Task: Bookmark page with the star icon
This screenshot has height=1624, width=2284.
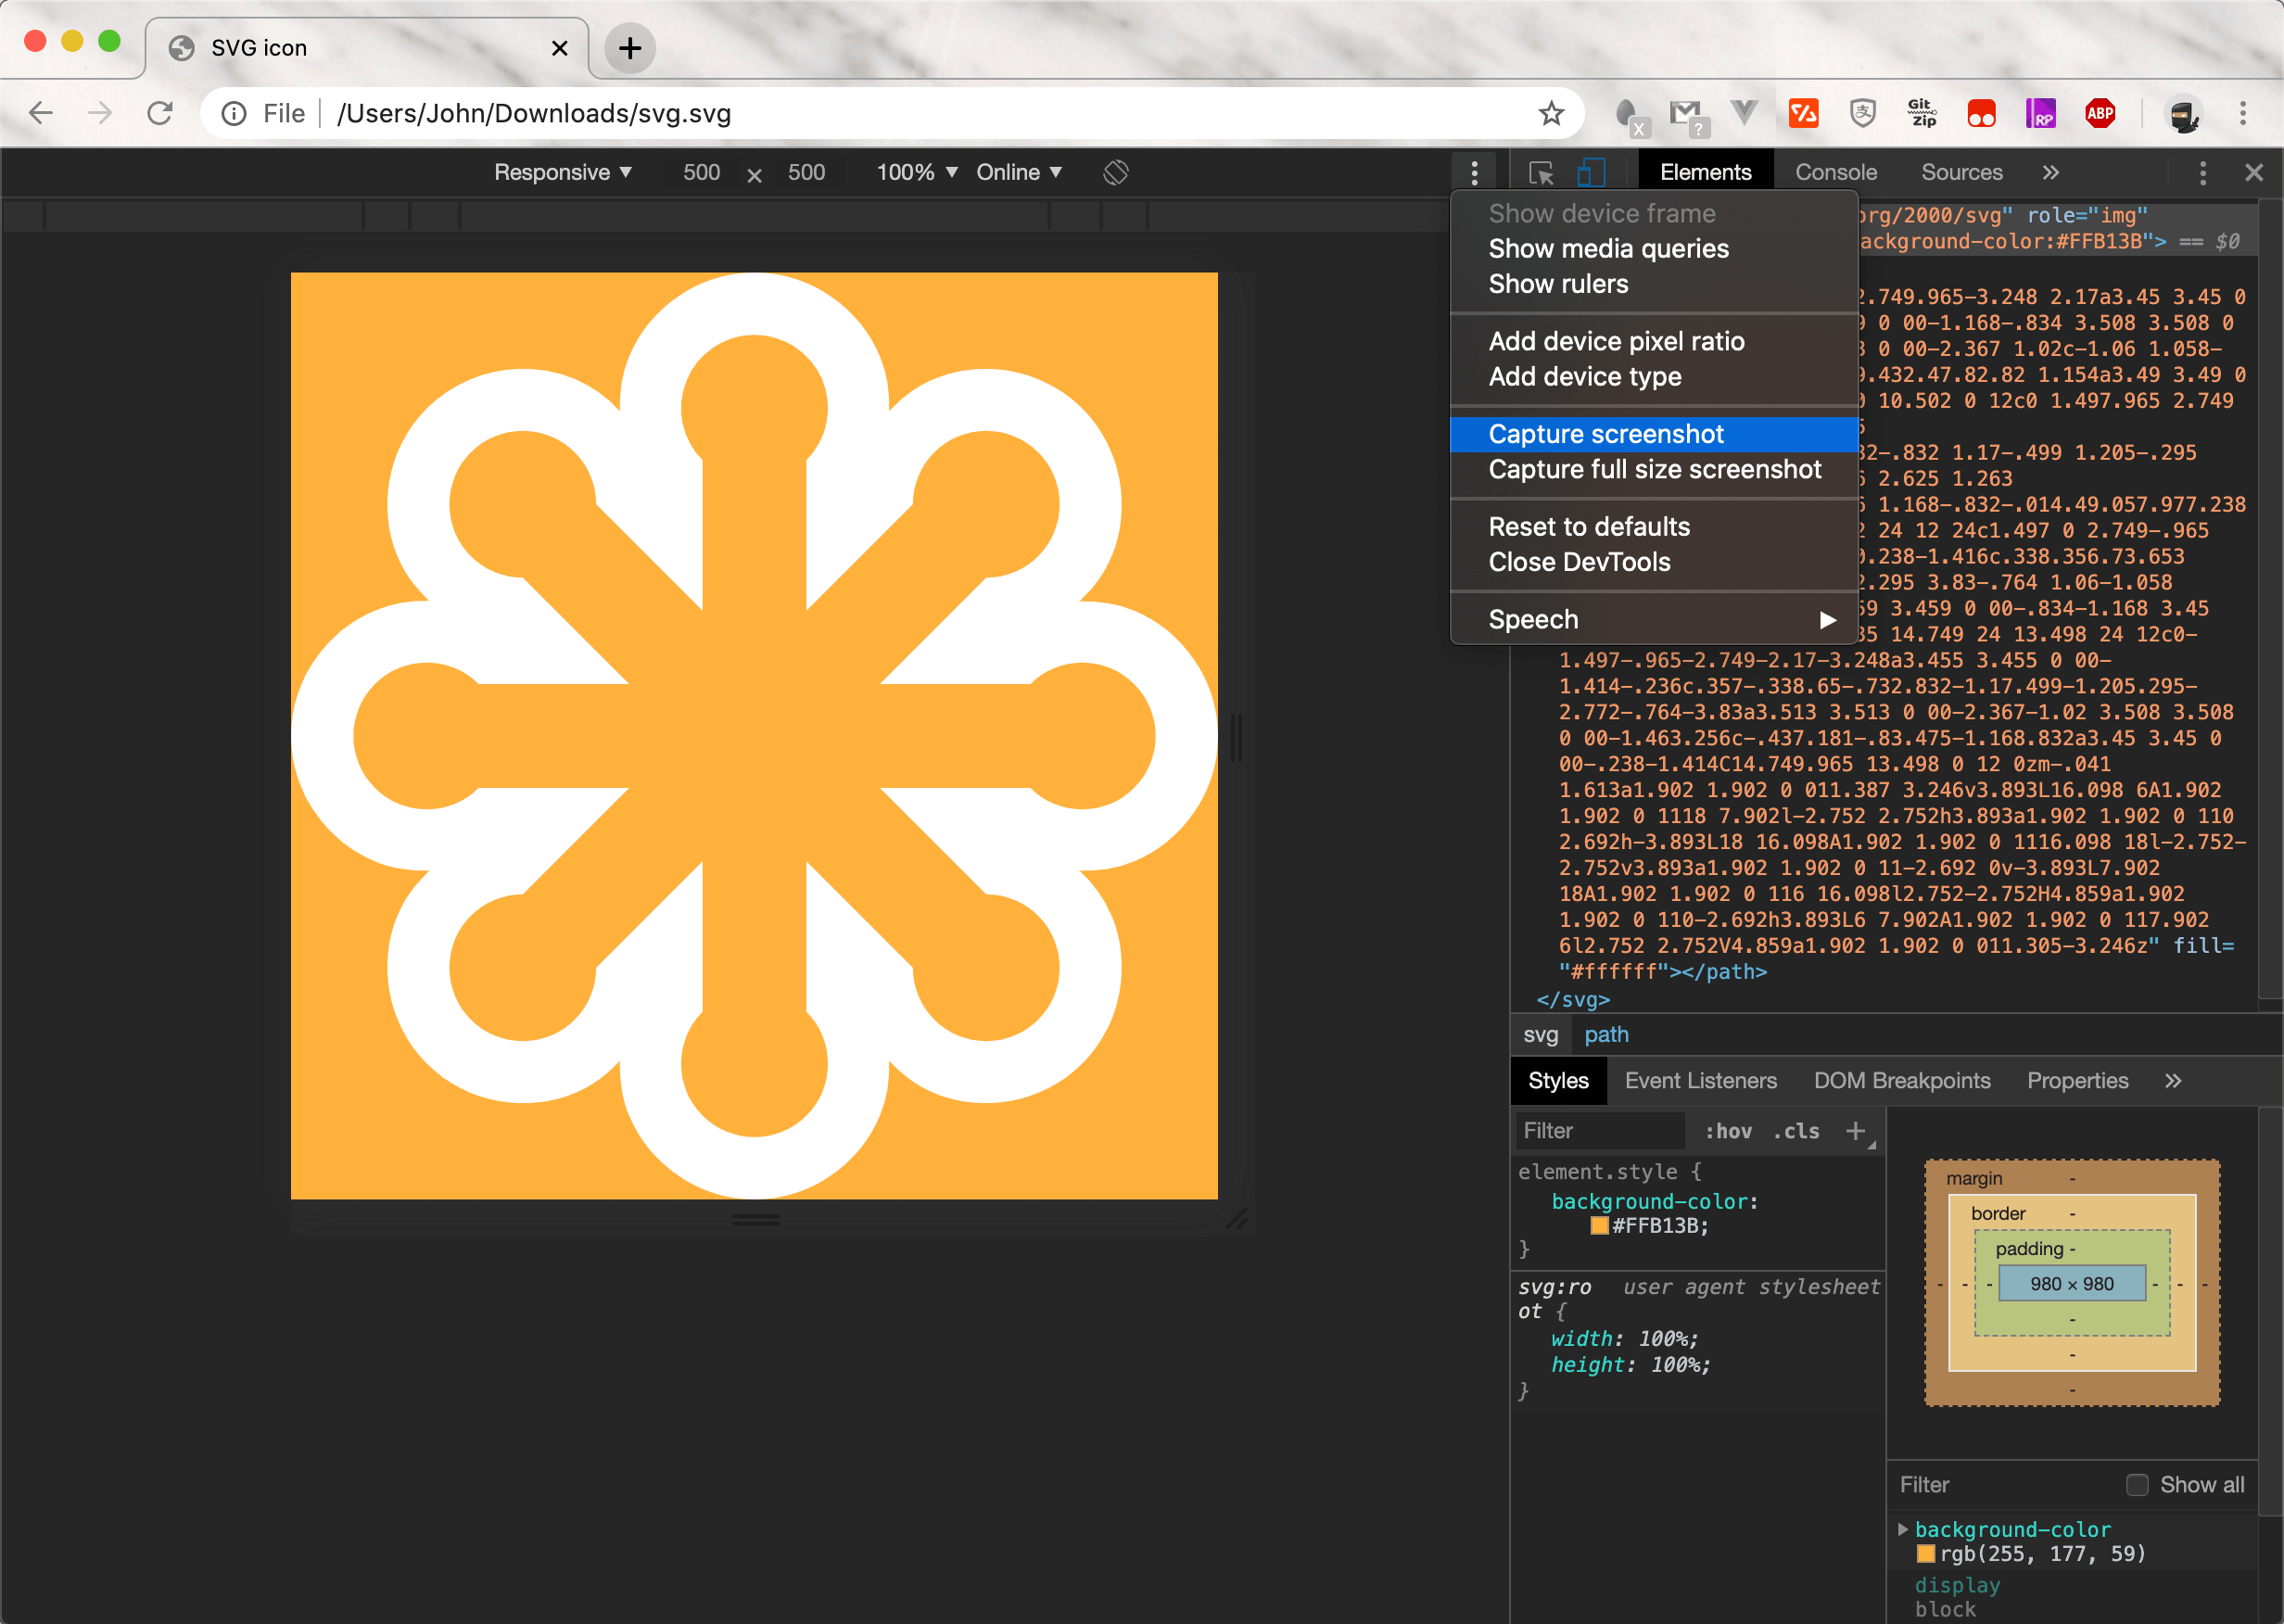Action: click(x=1550, y=113)
